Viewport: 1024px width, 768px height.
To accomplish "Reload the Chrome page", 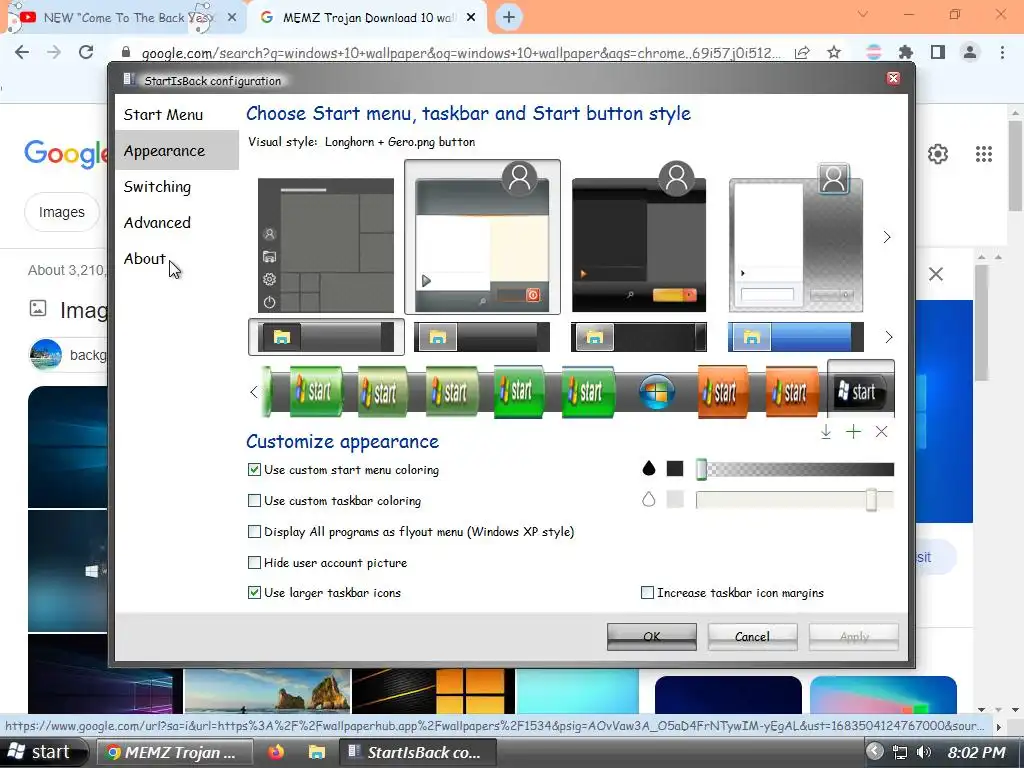I will point(86,52).
